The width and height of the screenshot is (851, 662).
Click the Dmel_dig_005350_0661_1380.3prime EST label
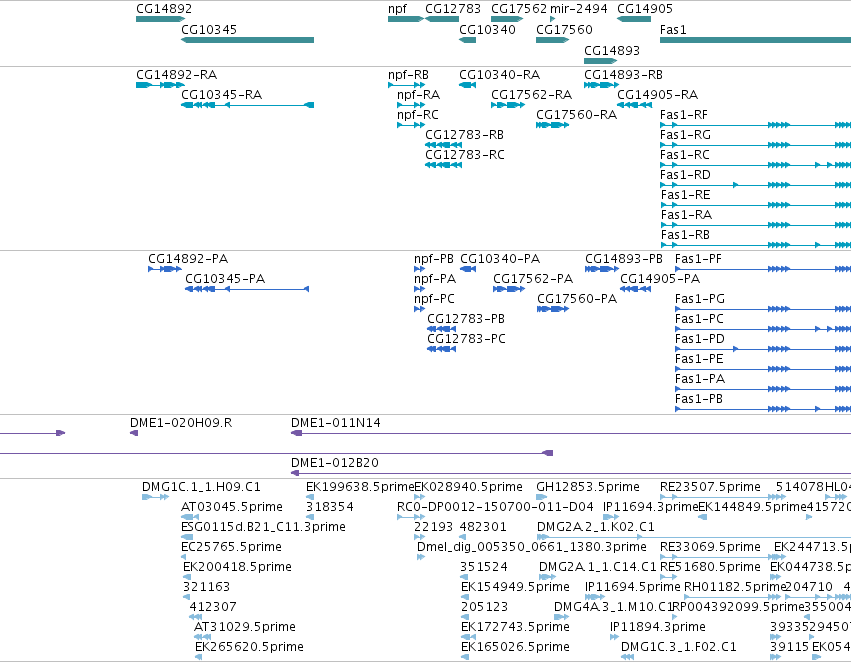[531, 547]
